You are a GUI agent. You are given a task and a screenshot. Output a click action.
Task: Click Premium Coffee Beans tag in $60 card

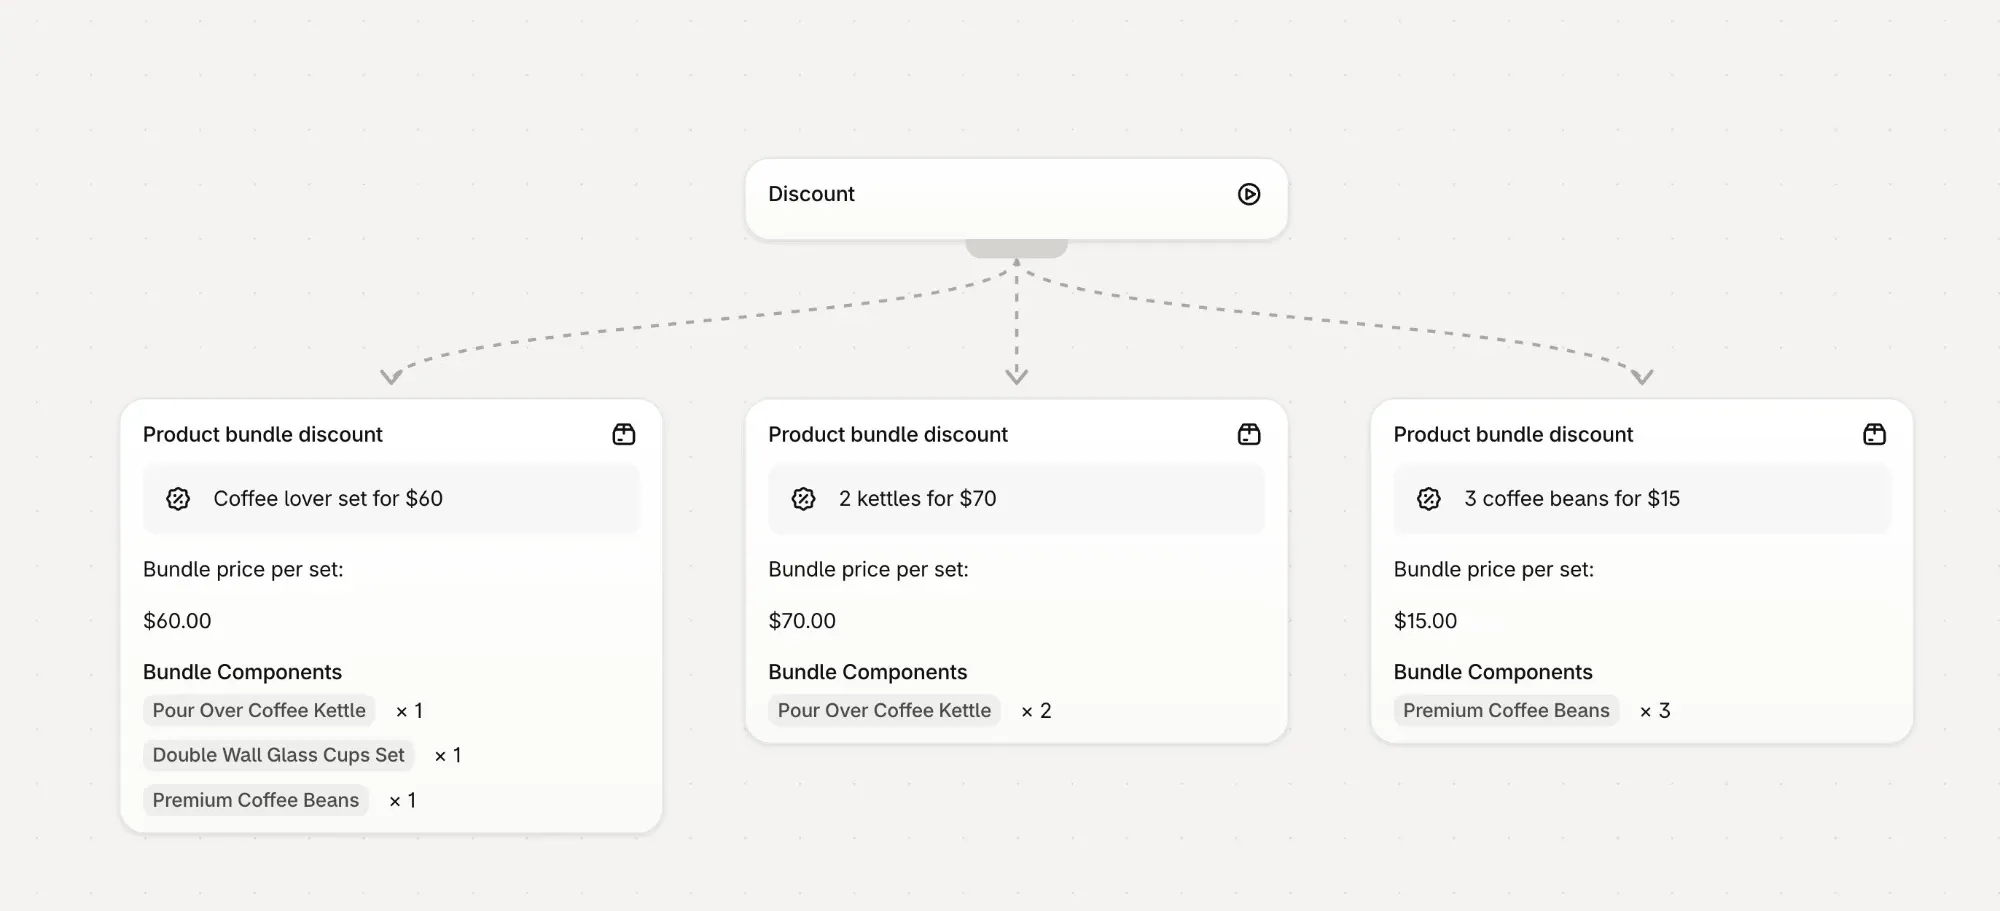click(x=255, y=800)
